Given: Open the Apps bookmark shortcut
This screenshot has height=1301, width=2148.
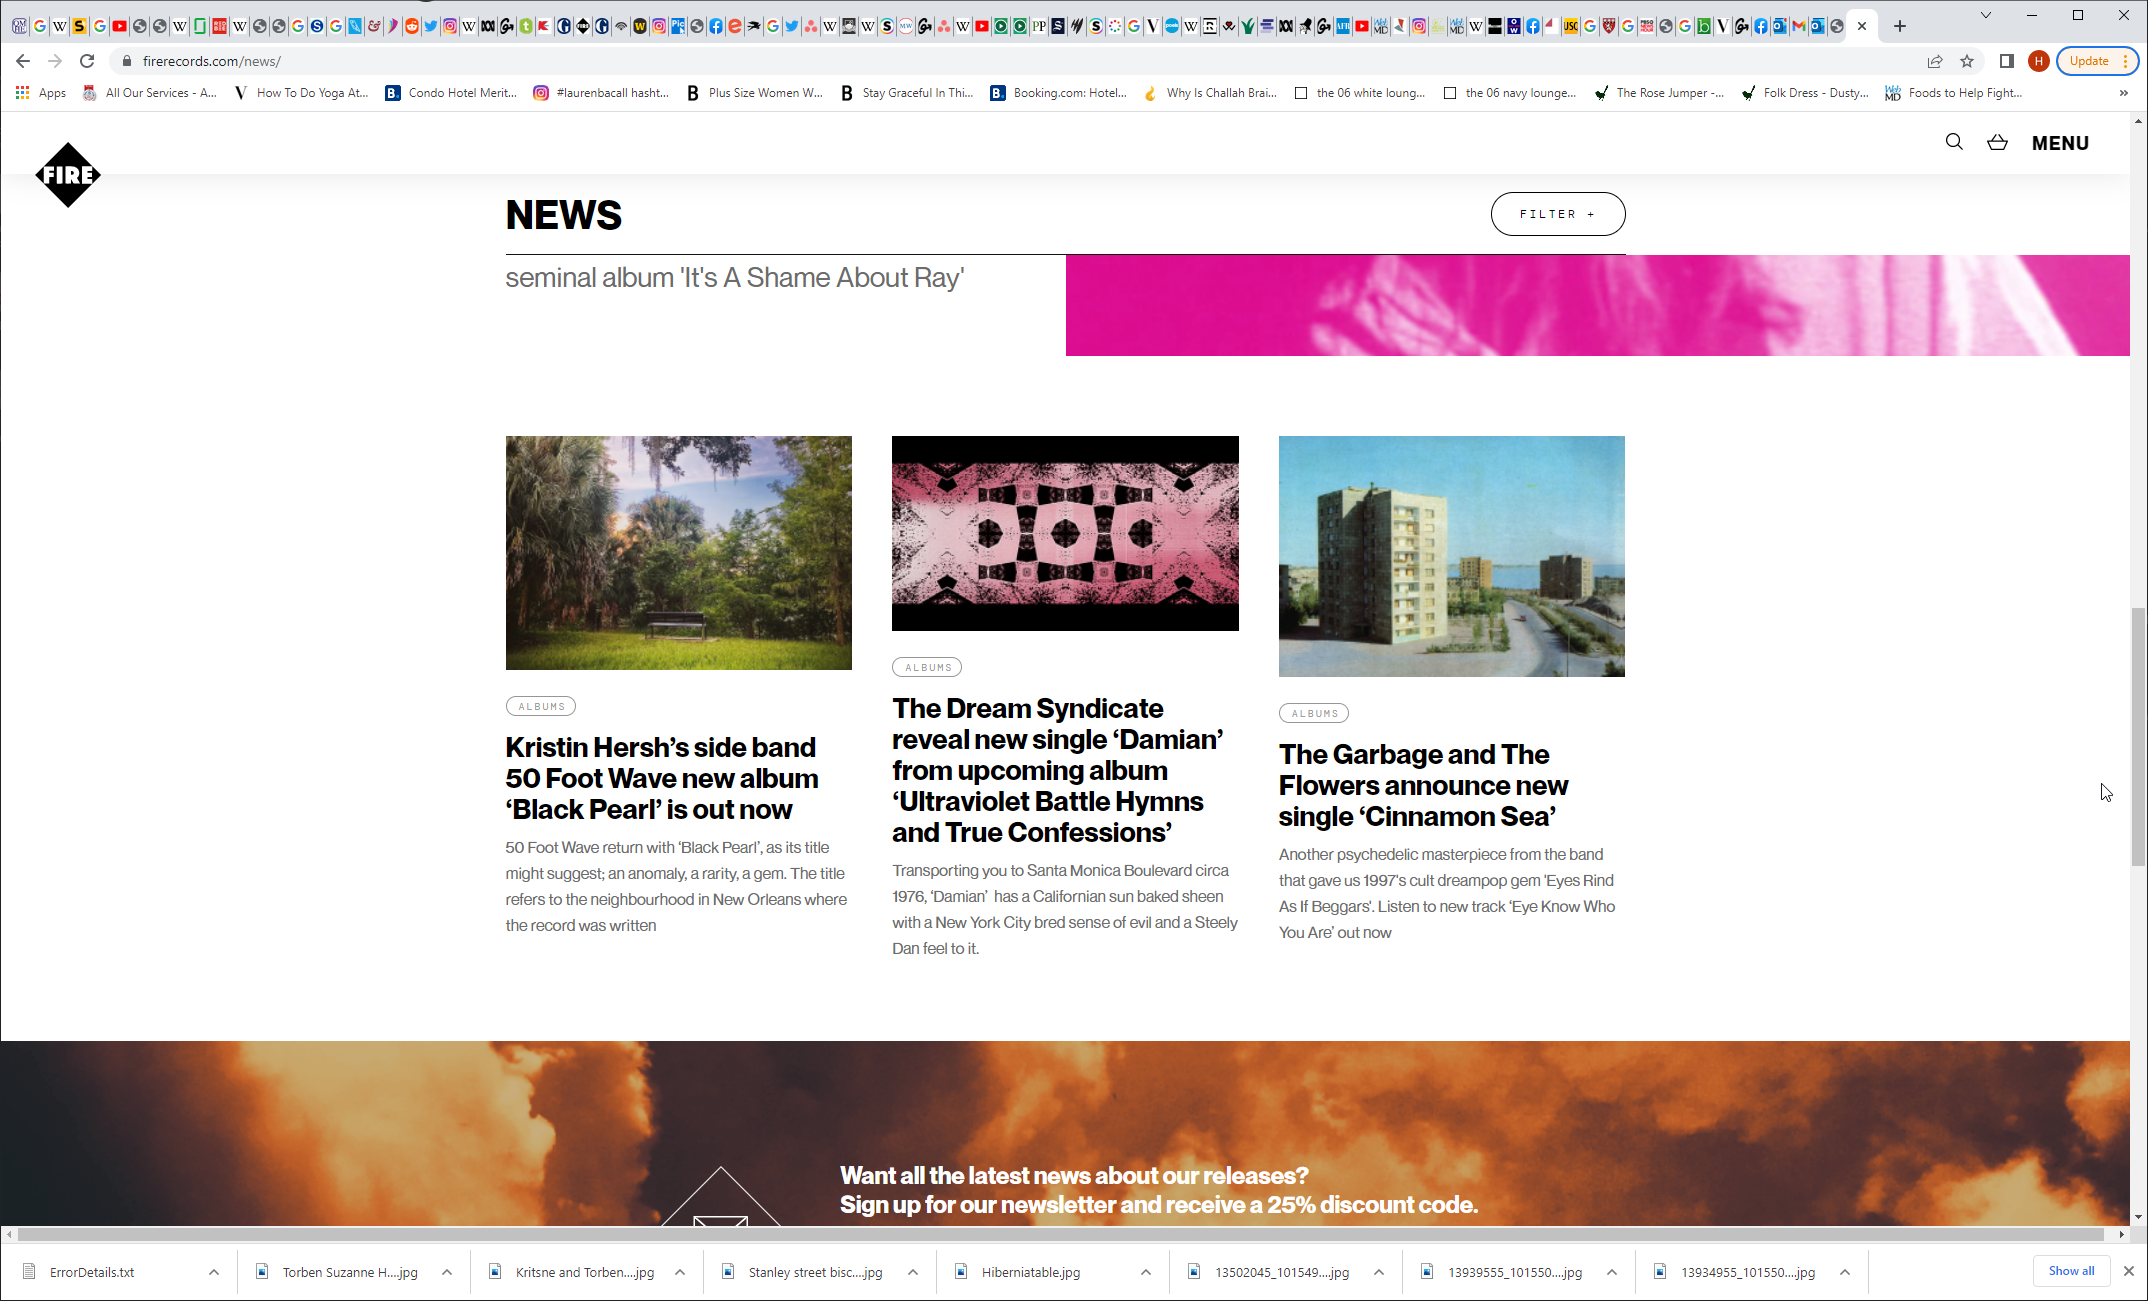Looking at the screenshot, I should (40, 93).
